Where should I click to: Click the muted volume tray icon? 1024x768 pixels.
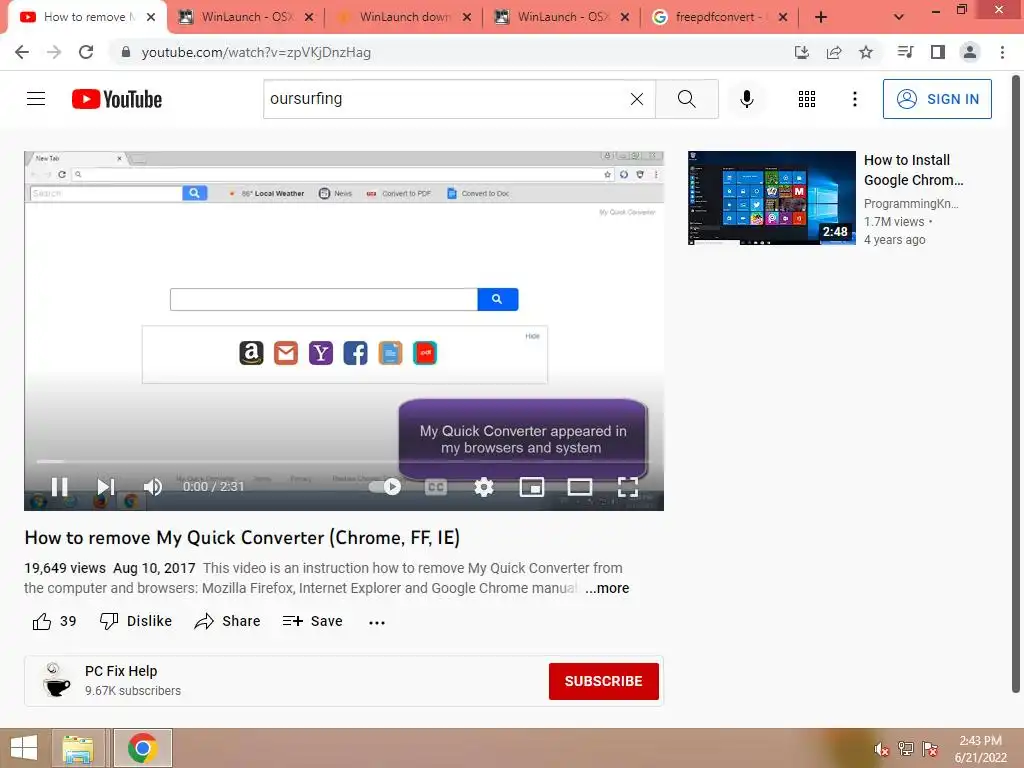pyautogui.click(x=882, y=749)
